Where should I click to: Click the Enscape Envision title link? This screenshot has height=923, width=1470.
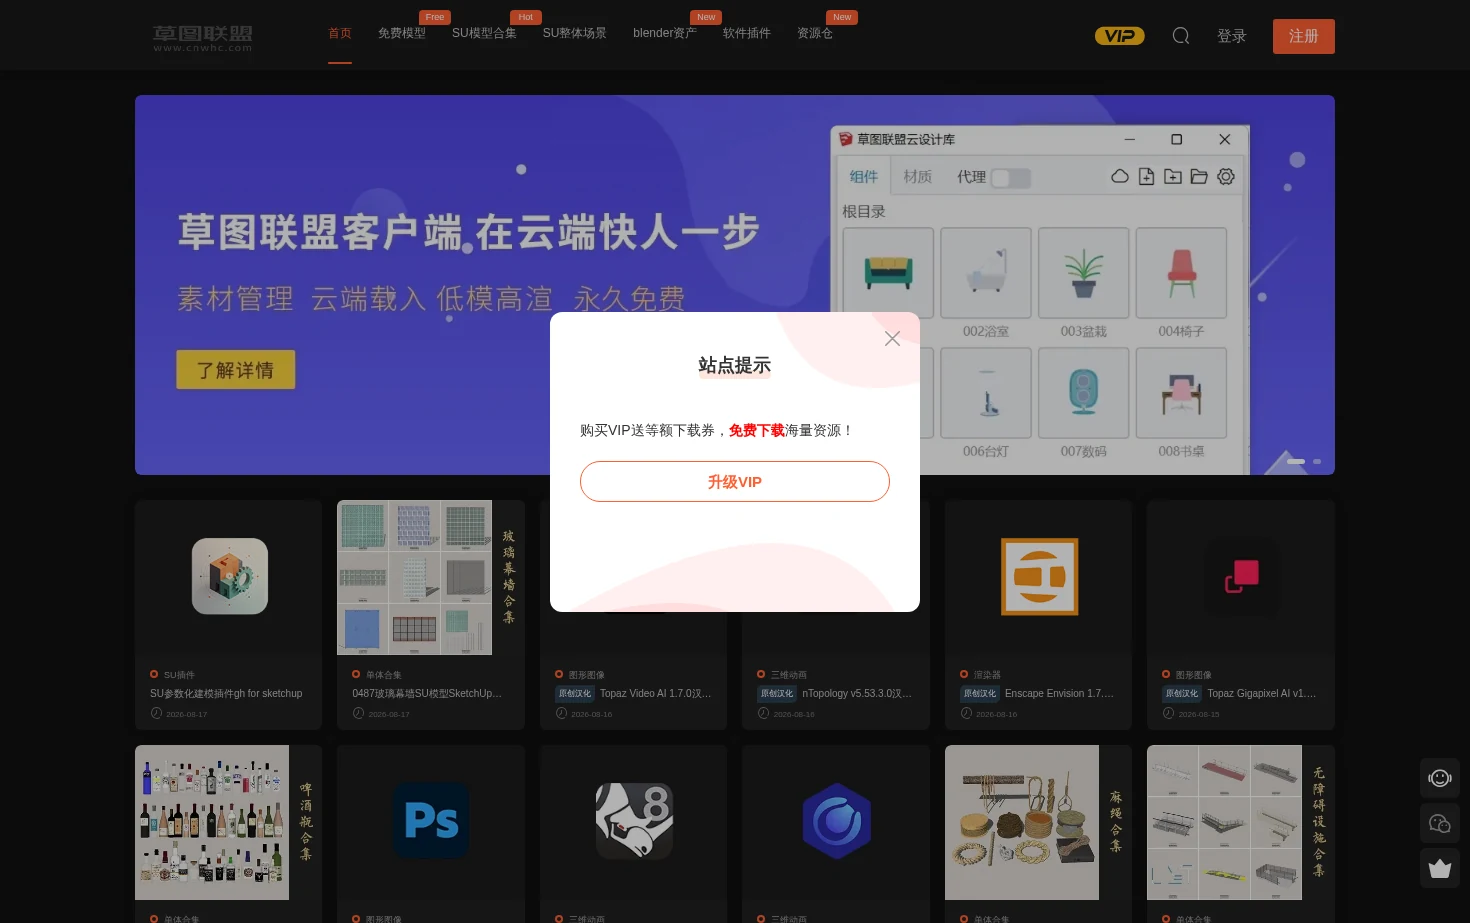pos(1060,693)
